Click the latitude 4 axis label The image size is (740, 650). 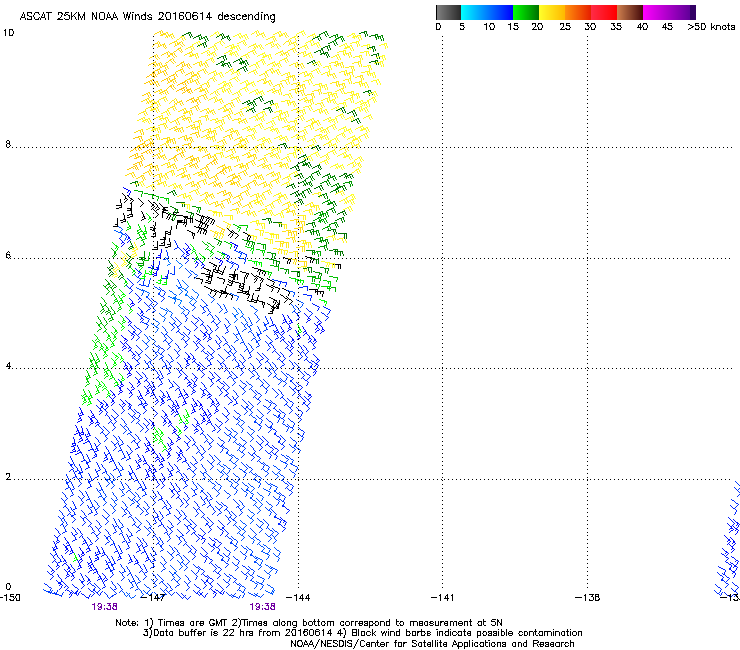(x=8, y=366)
